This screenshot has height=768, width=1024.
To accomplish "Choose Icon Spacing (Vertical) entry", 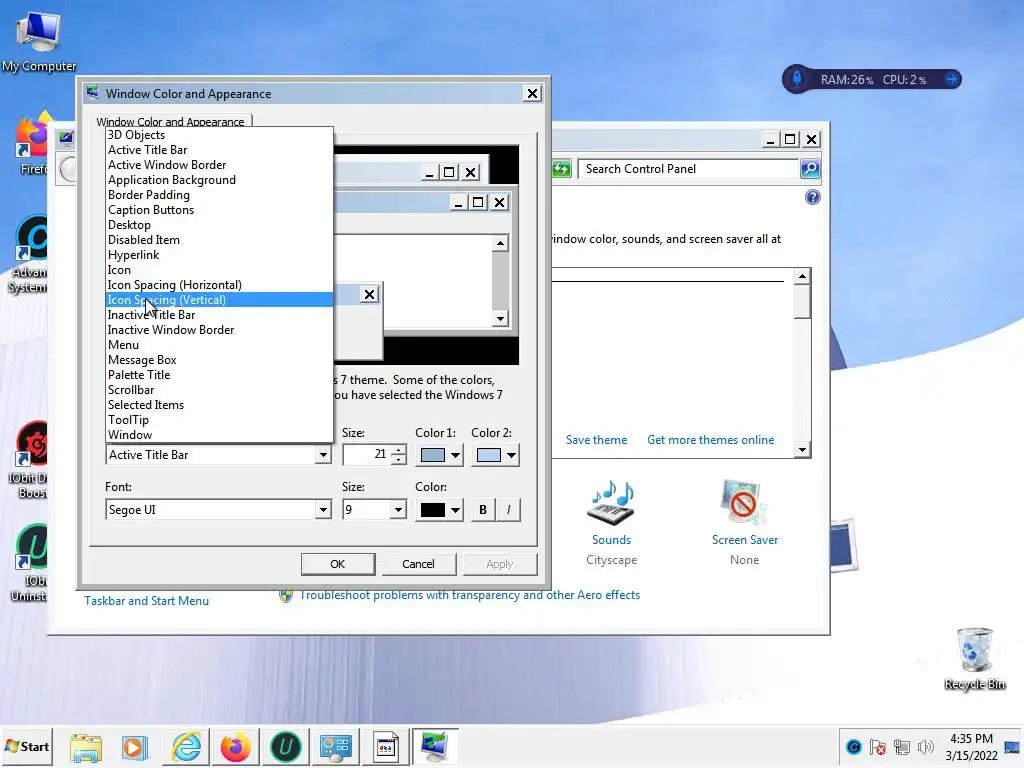I will 219,300.
